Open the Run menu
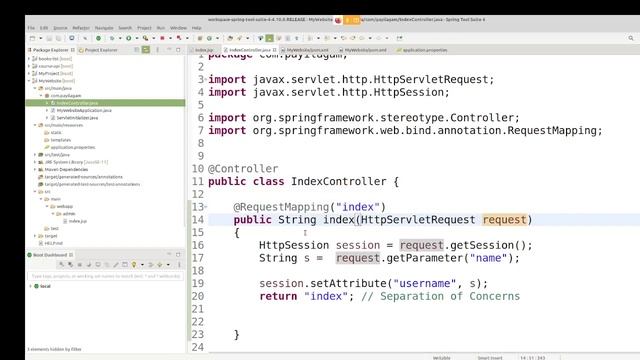Screen dimensions: 640x360 [x=161, y=28]
